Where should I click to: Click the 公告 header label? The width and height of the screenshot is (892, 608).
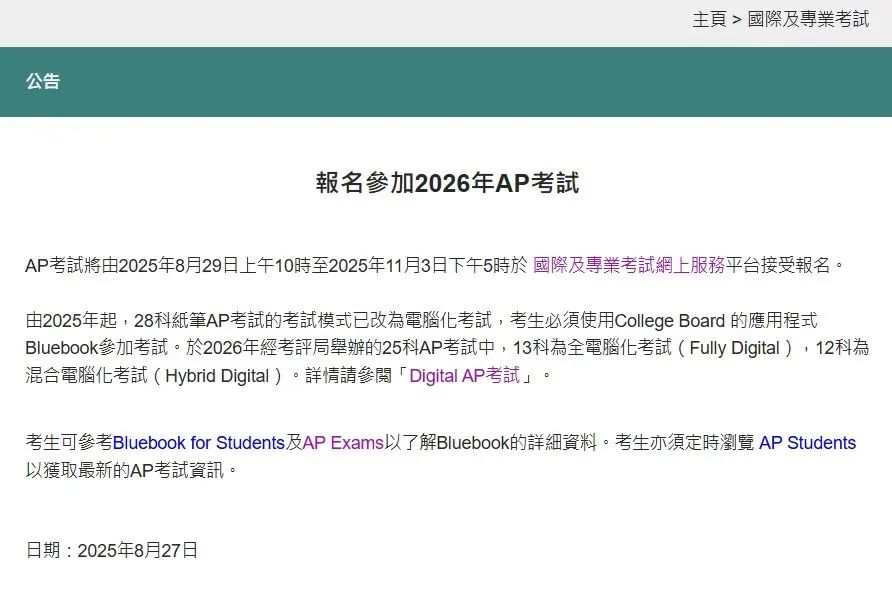coord(43,81)
